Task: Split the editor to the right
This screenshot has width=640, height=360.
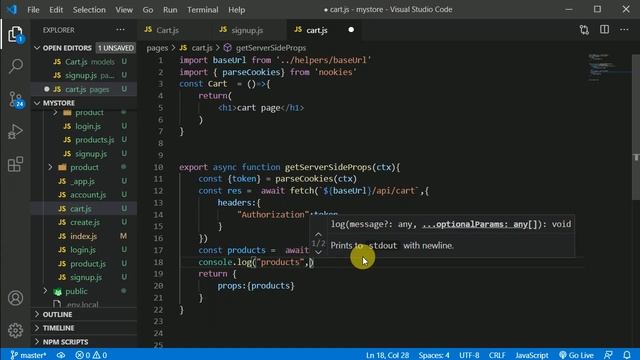Action: pos(604,30)
